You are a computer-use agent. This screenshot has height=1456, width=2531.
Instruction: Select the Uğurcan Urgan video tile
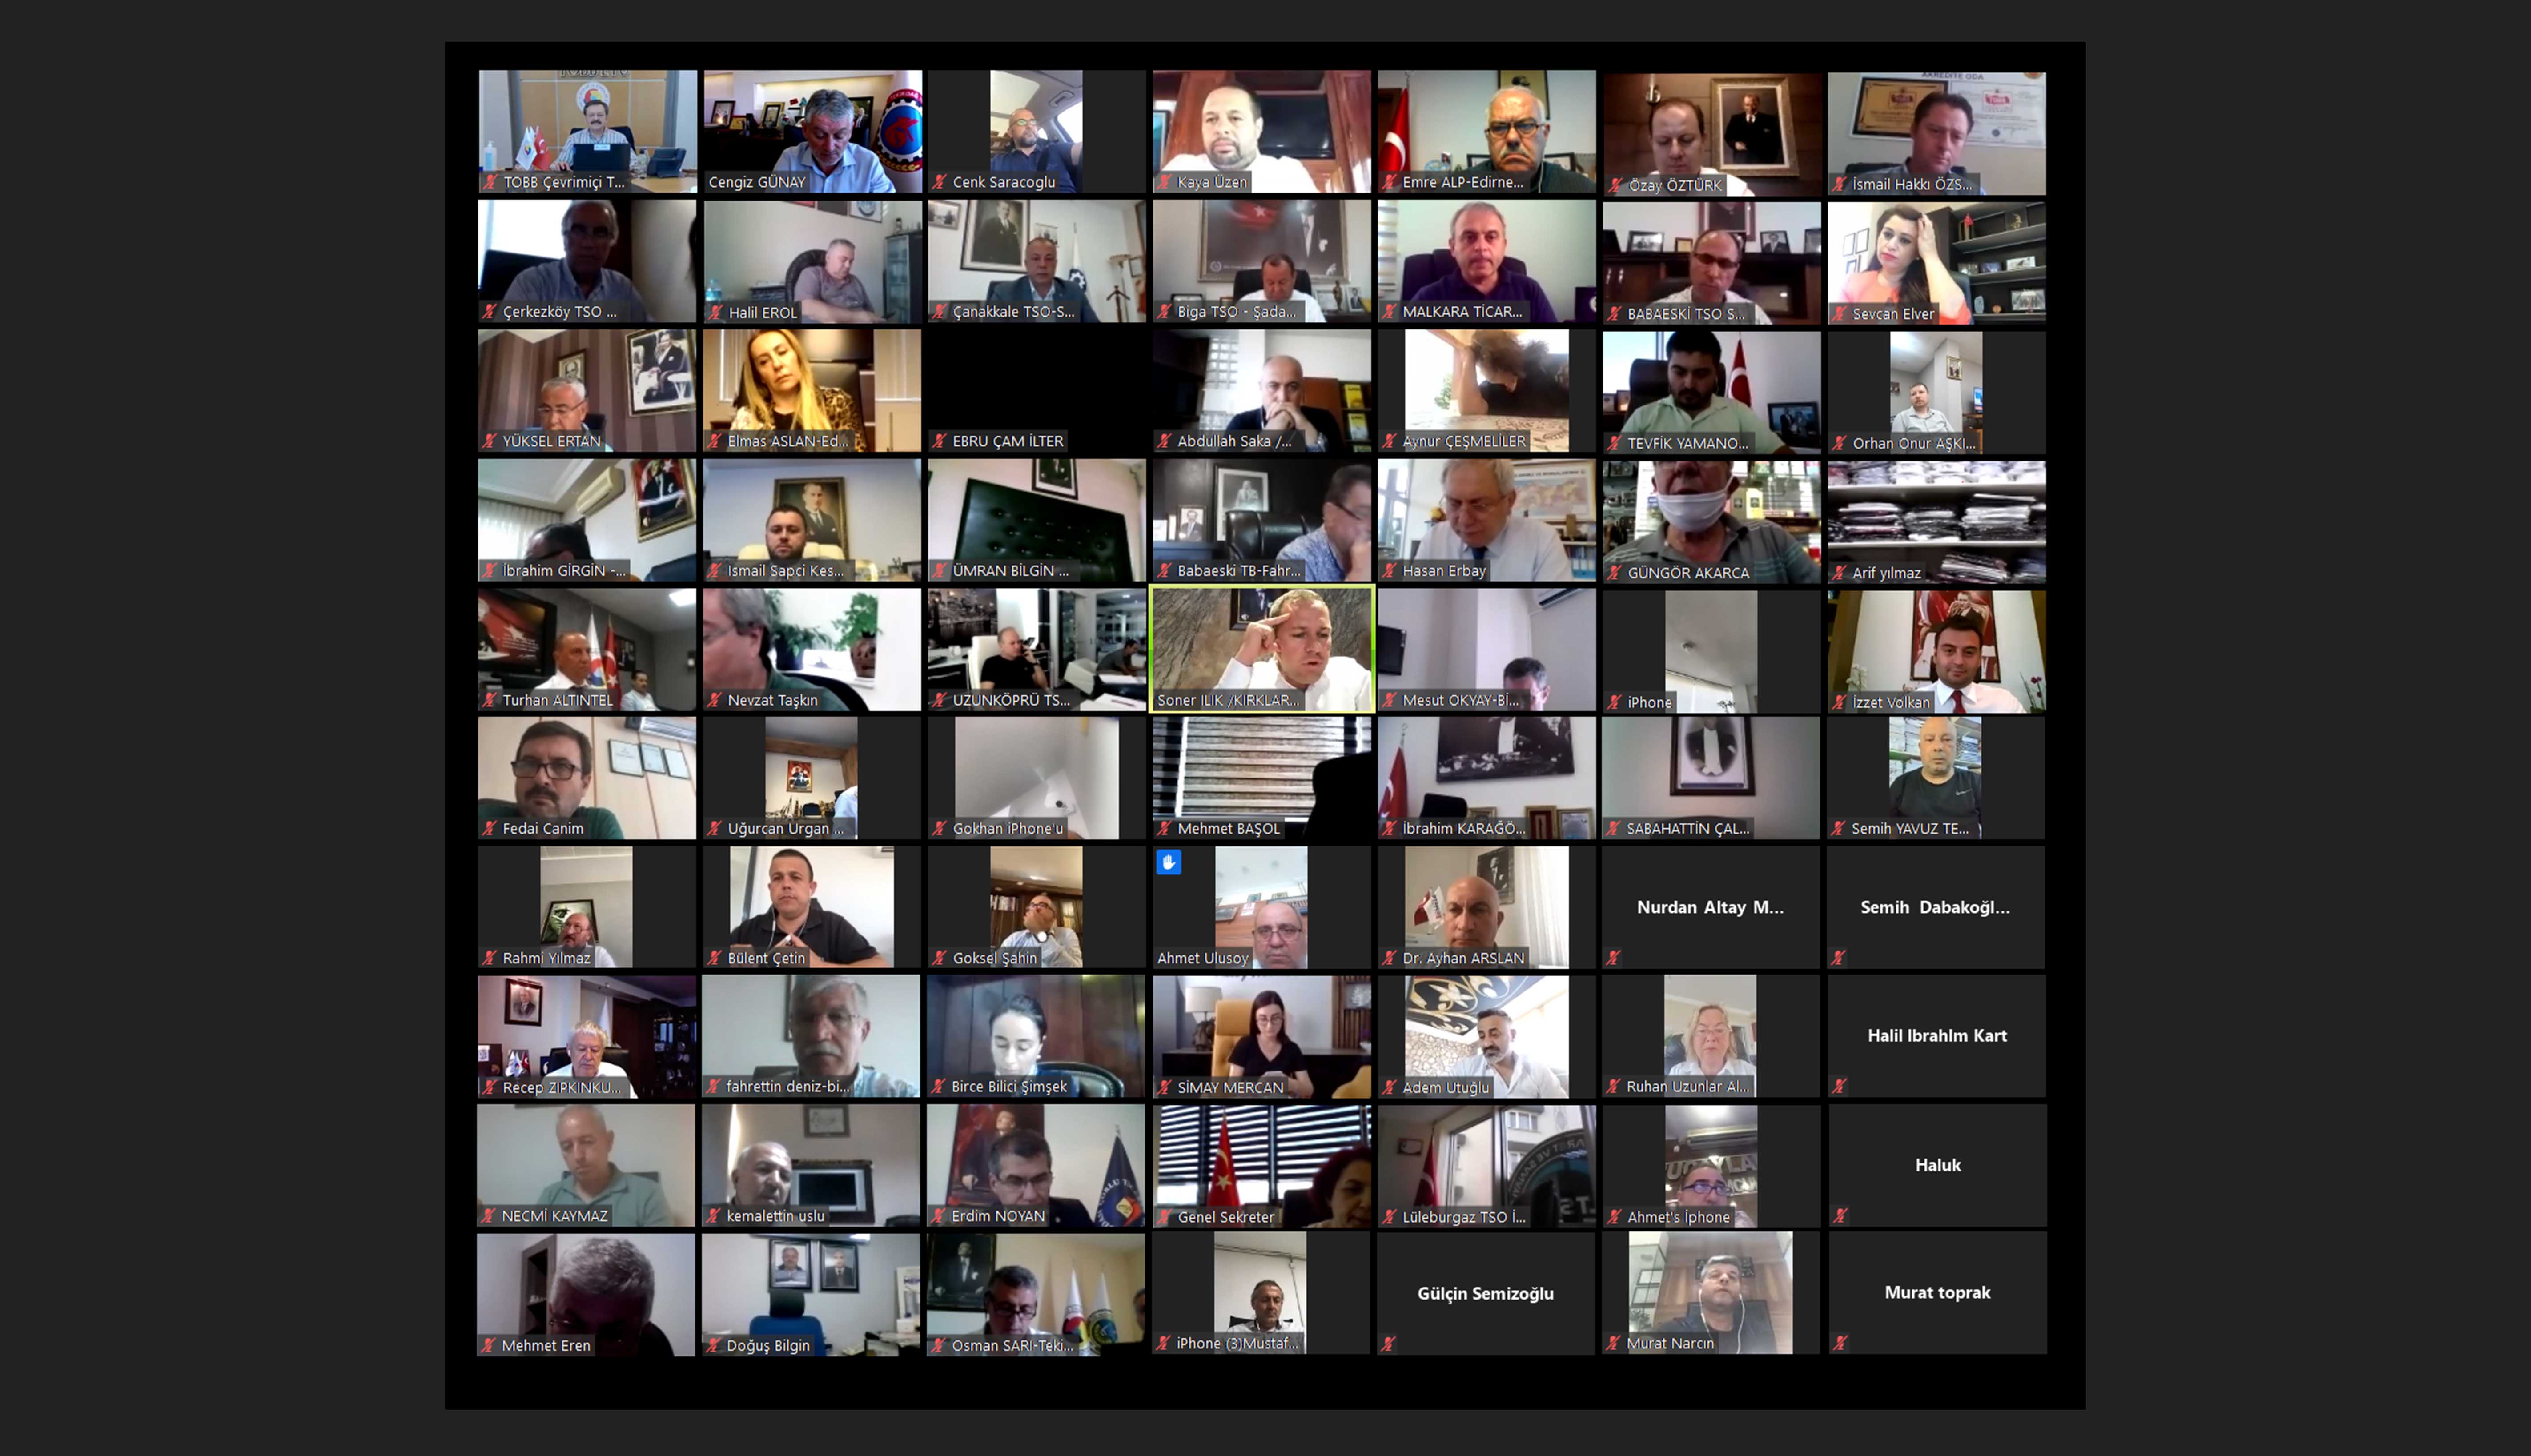812,778
